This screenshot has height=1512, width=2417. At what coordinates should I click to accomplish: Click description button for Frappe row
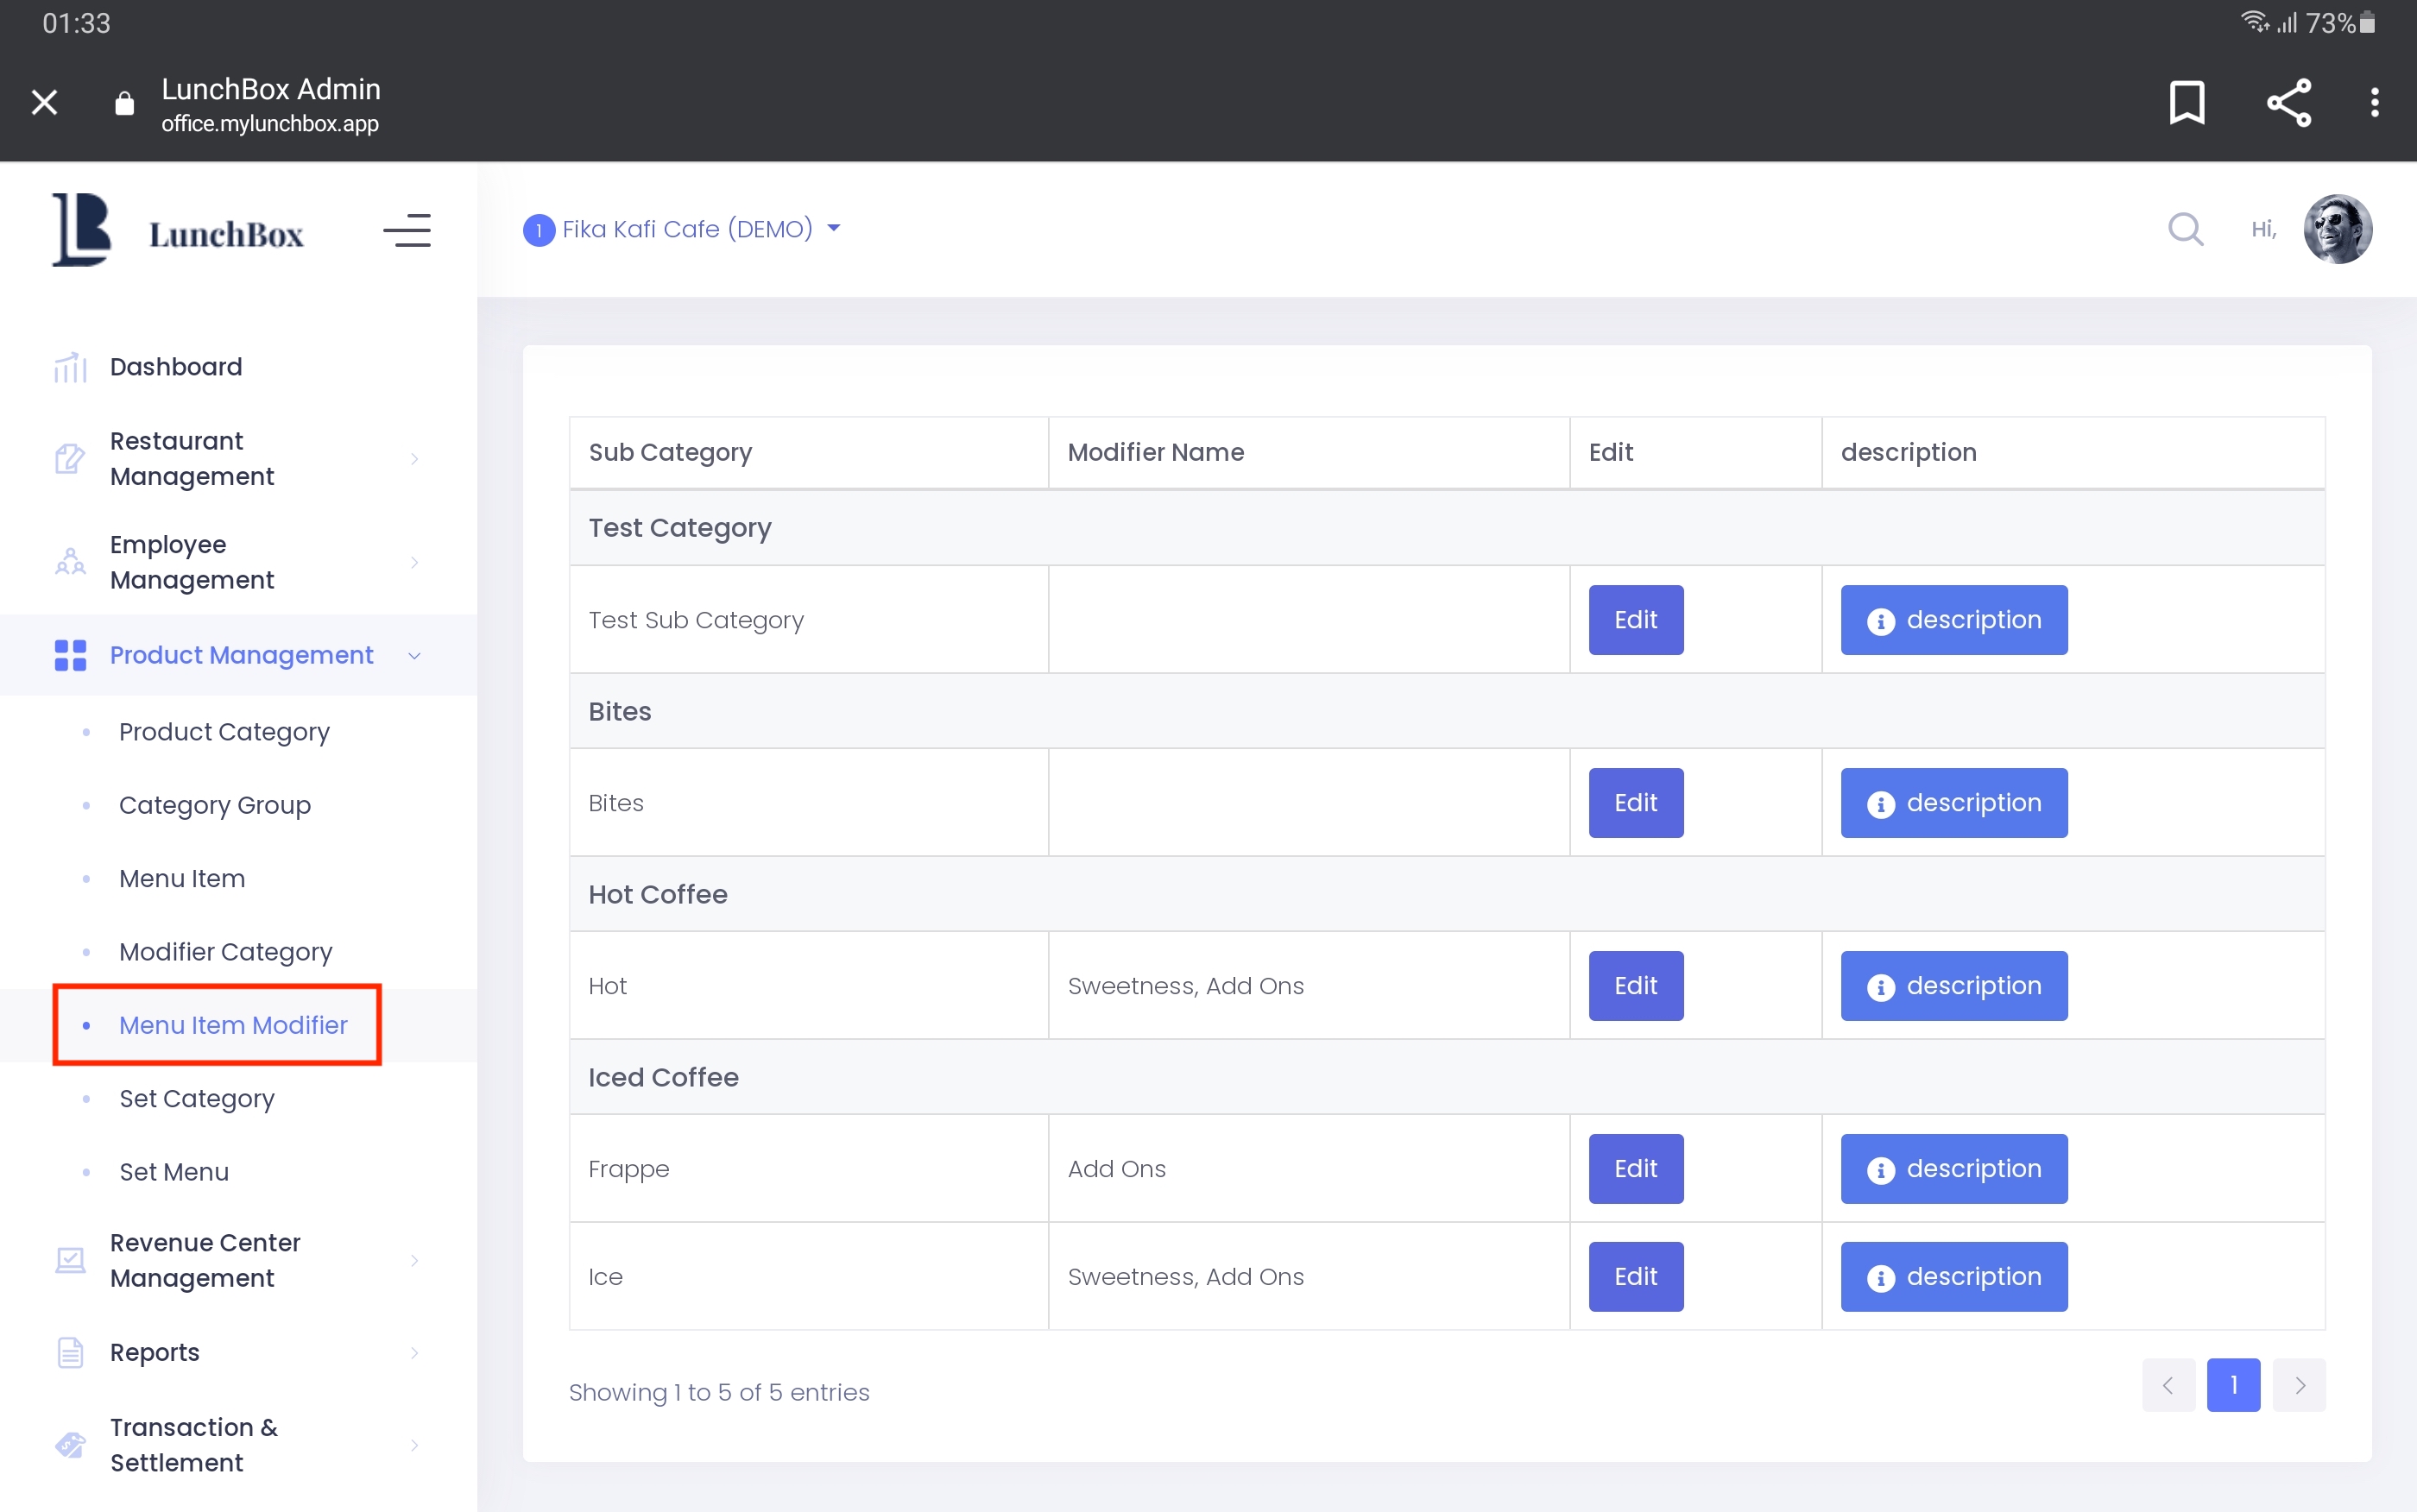1953,1169
